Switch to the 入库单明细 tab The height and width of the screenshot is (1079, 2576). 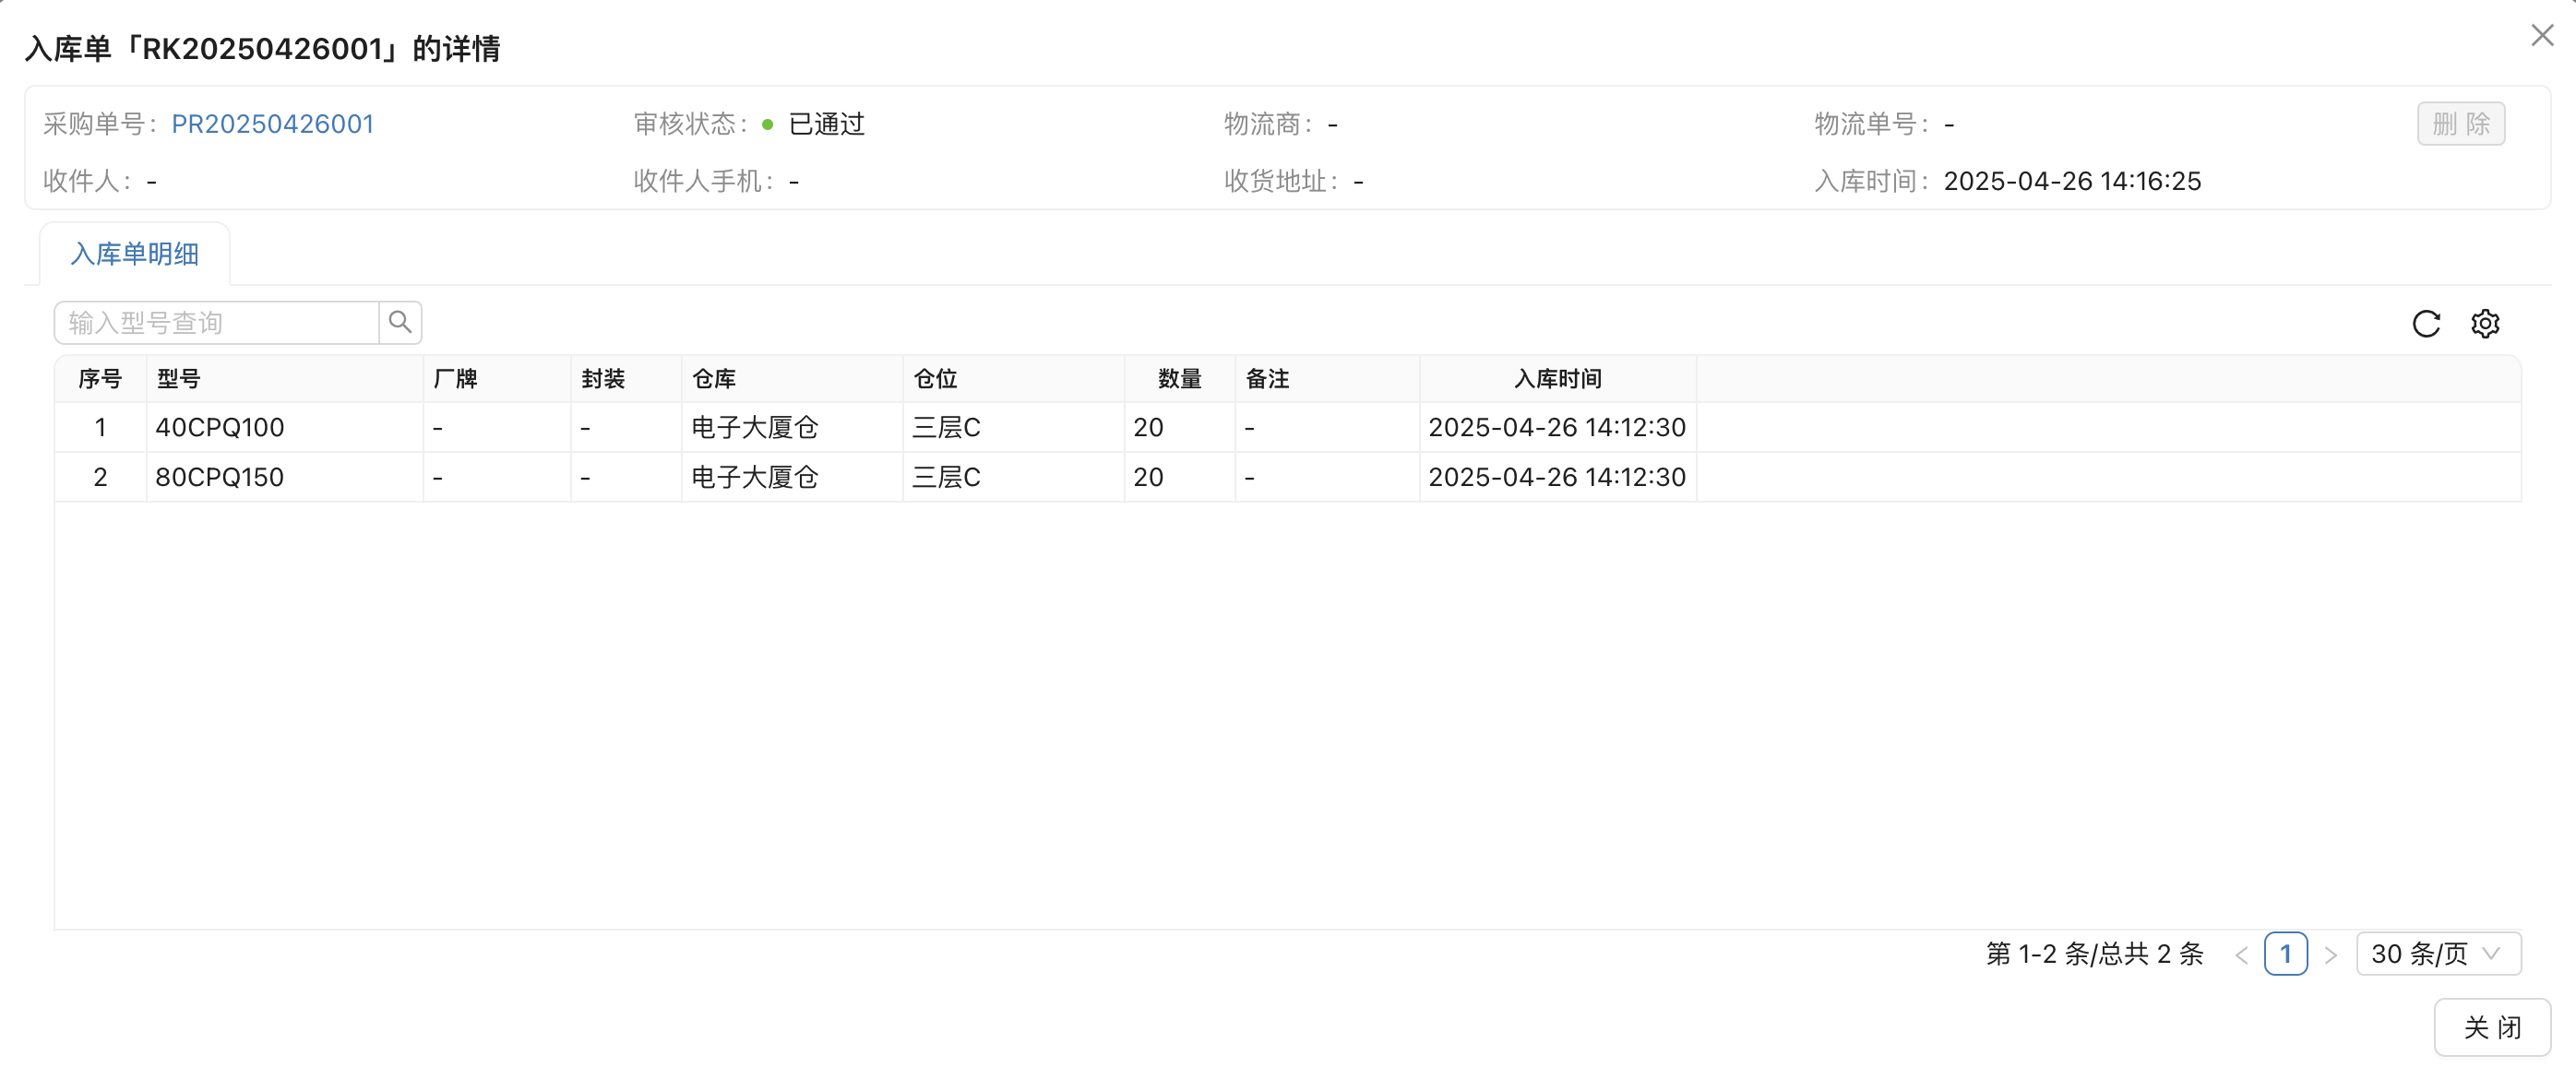pyautogui.click(x=134, y=254)
